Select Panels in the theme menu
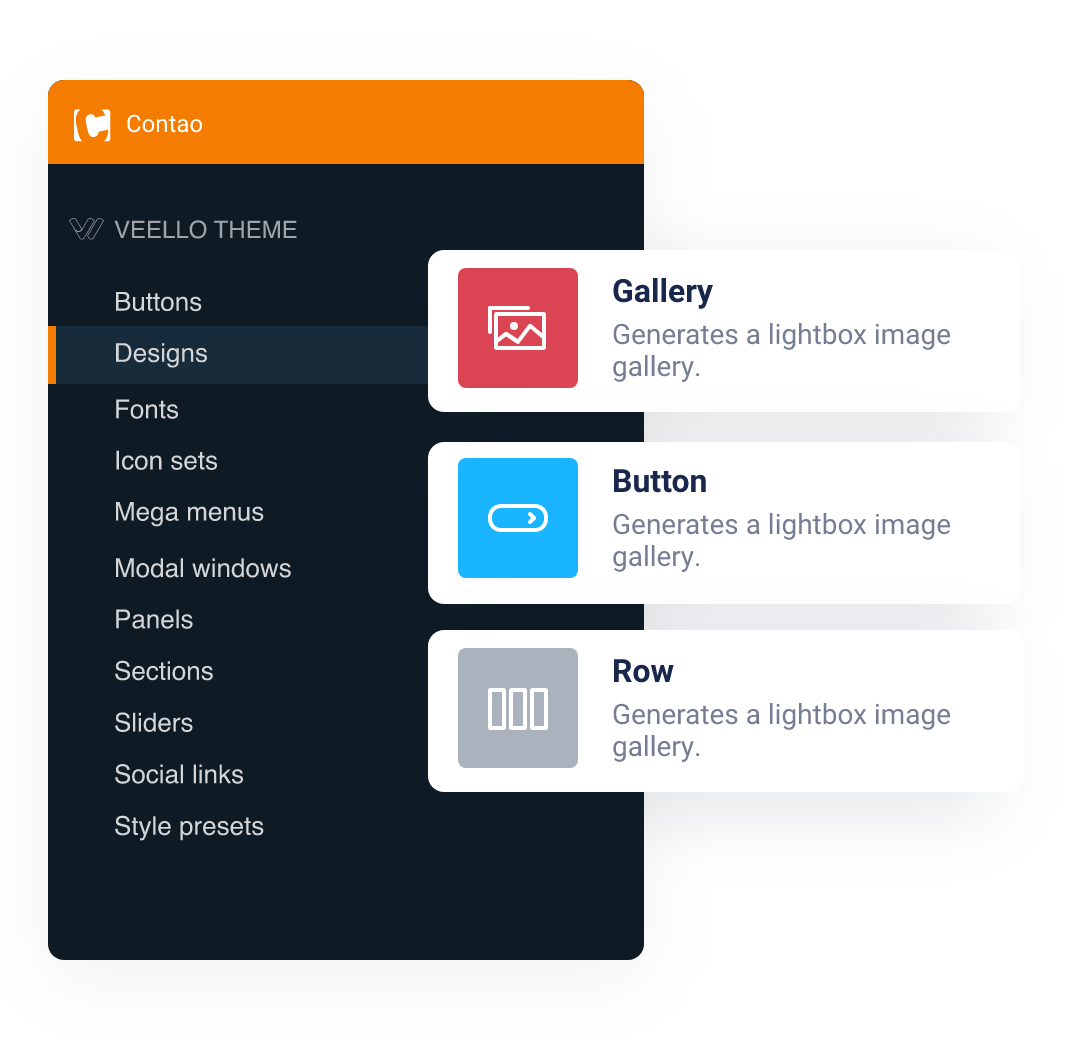The image size is (1072, 1040). click(154, 619)
